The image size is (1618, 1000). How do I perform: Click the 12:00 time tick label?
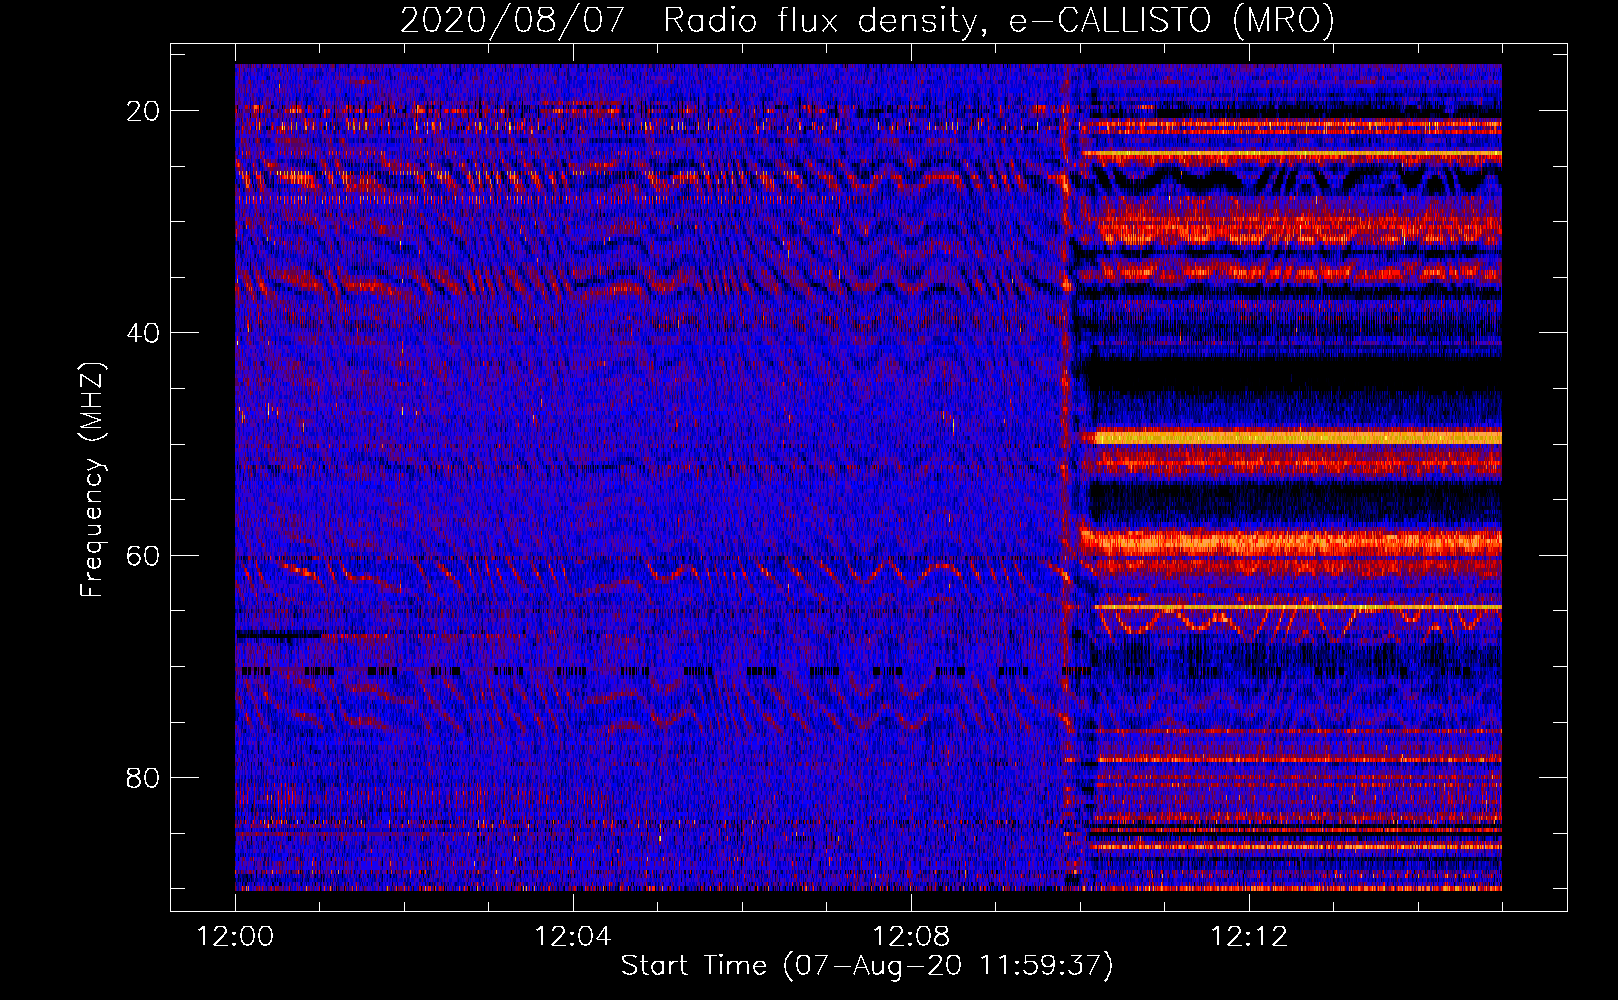coord(235,937)
